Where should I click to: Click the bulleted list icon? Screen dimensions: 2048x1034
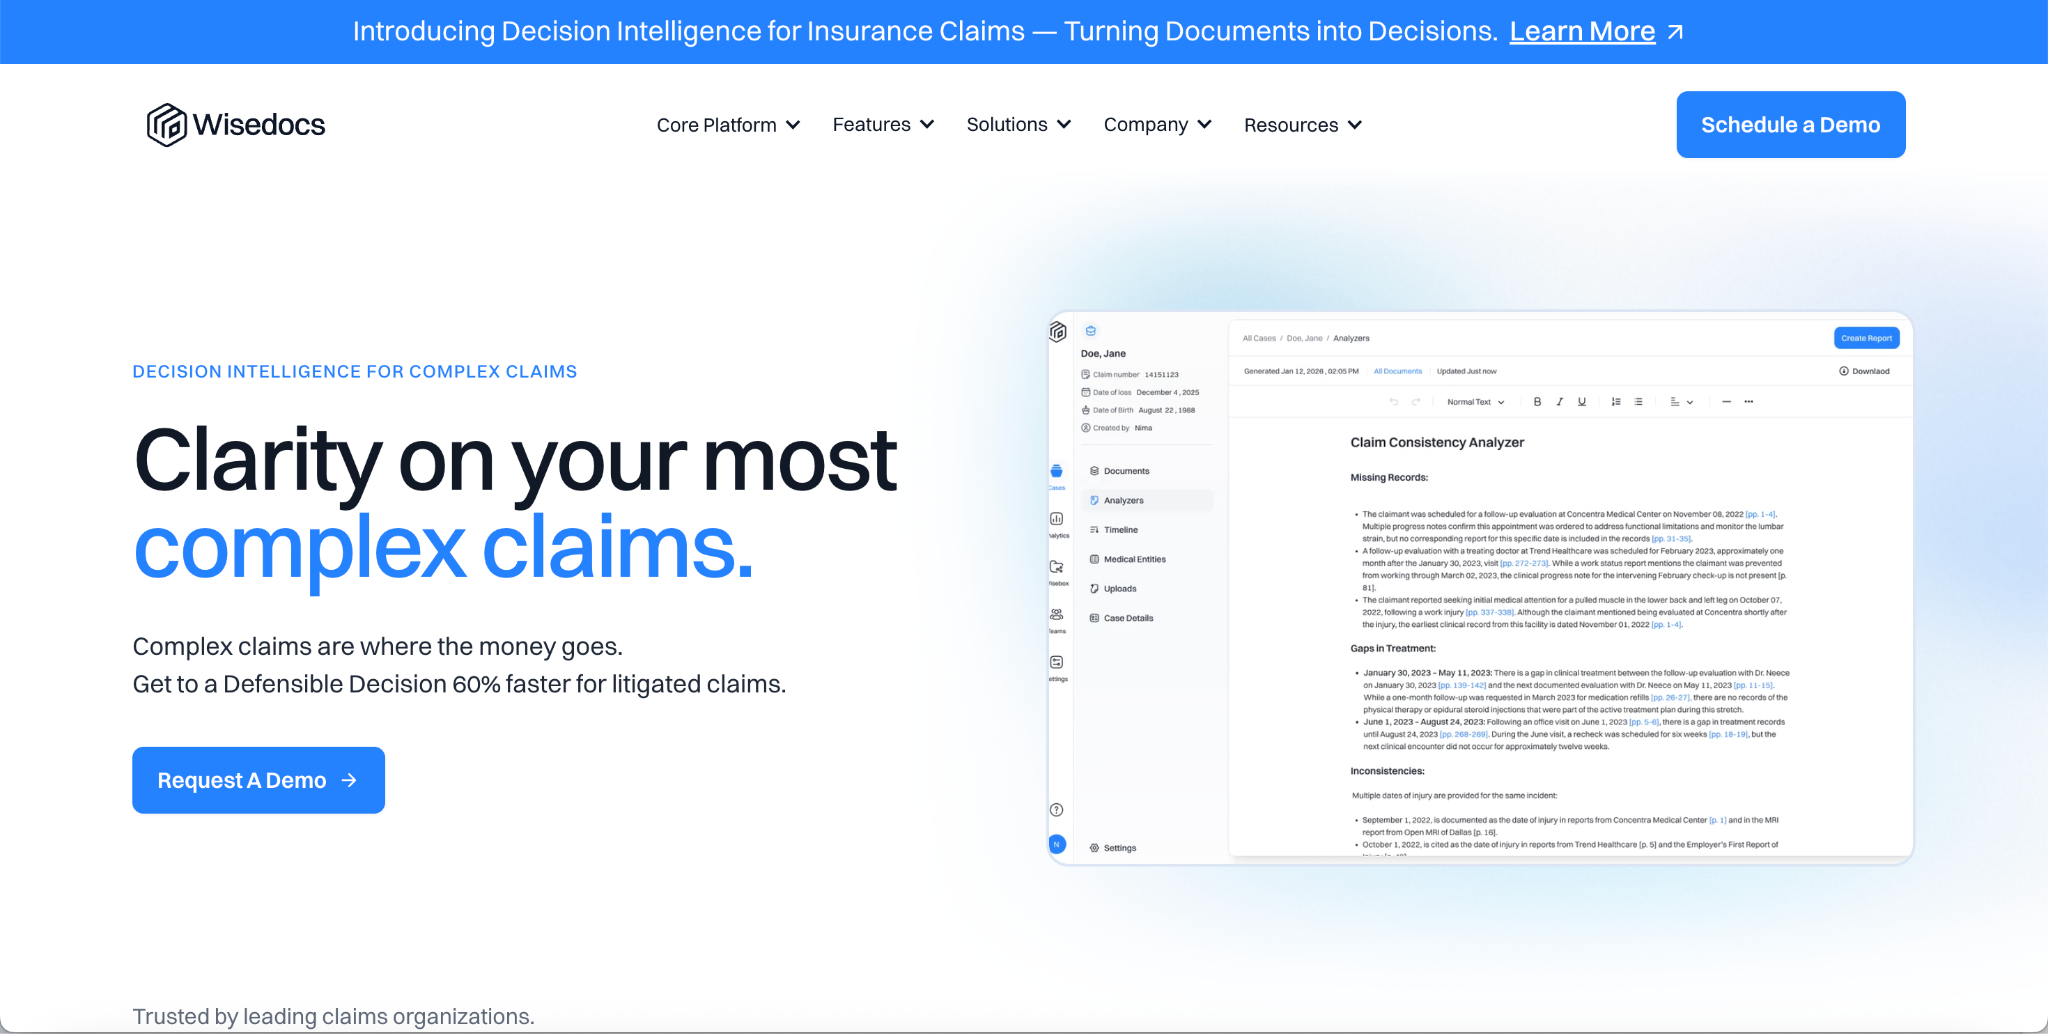(1638, 402)
